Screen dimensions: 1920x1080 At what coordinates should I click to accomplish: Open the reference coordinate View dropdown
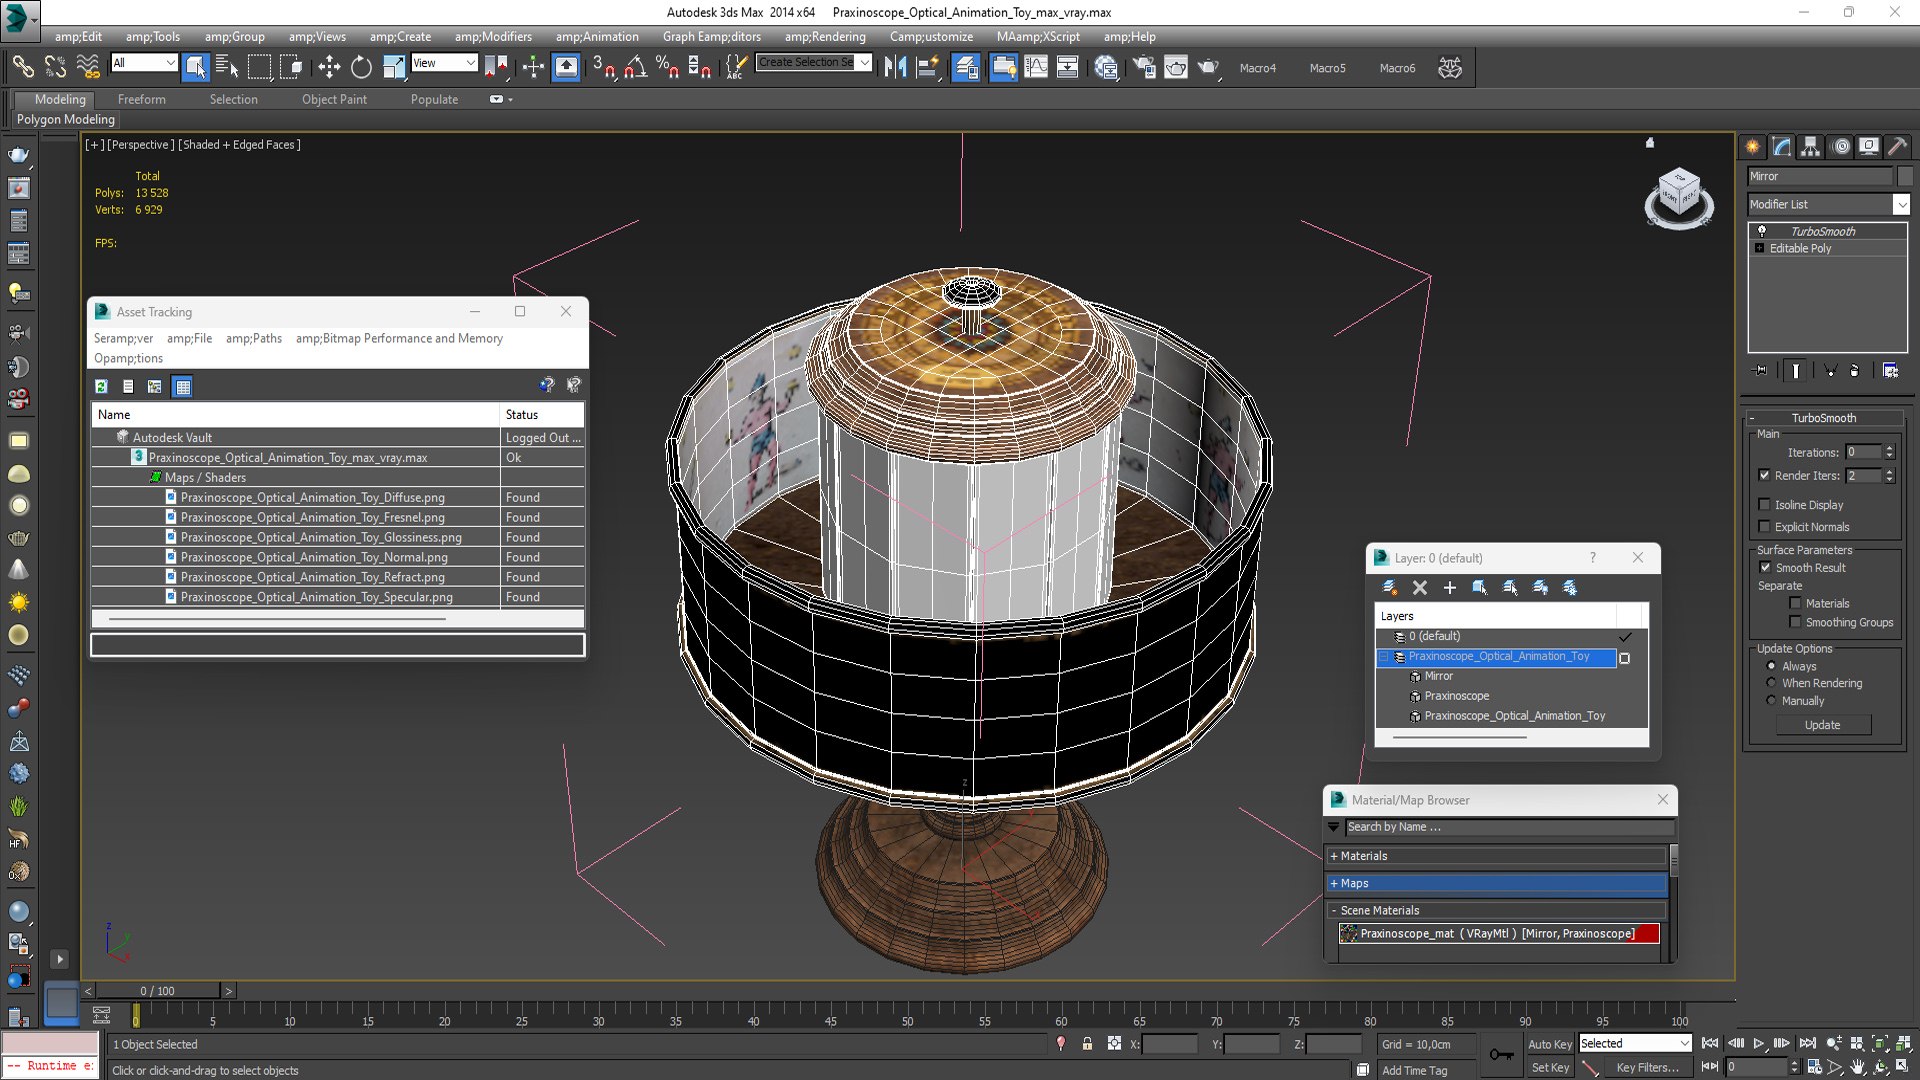(444, 63)
